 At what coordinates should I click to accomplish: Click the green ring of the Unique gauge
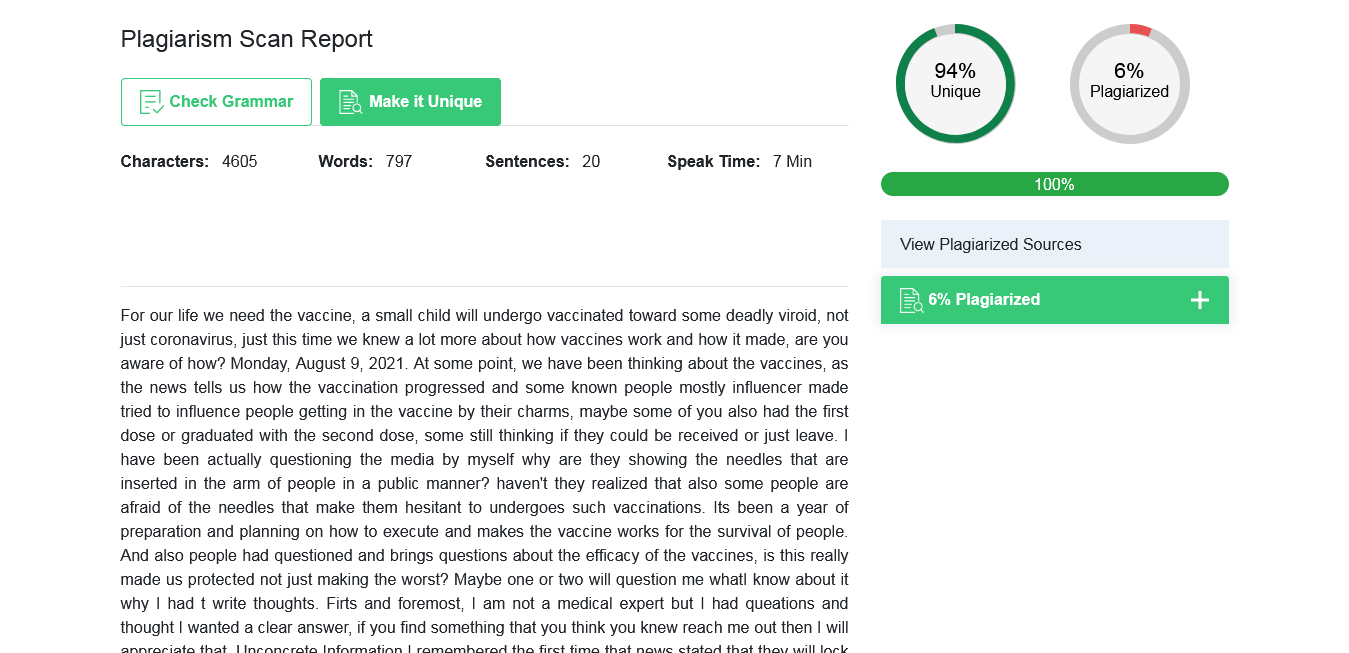(901, 84)
